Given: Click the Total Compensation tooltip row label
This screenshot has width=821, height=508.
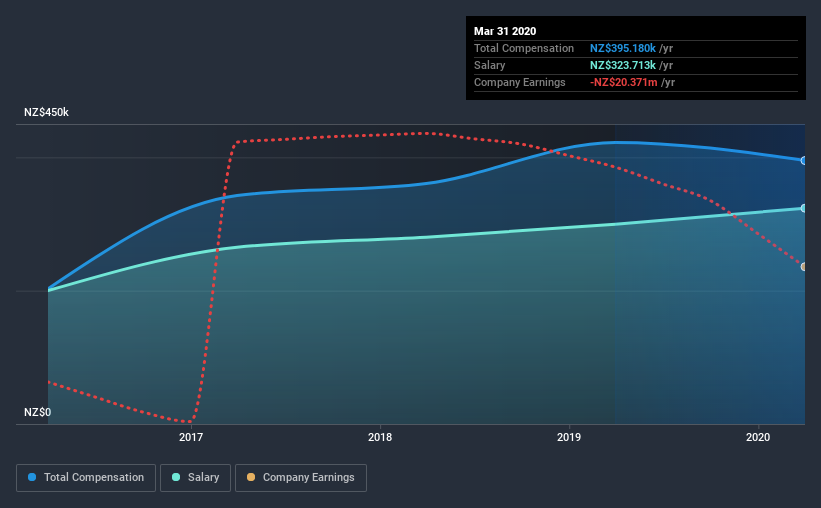Looking at the screenshot, I should tap(524, 48).
